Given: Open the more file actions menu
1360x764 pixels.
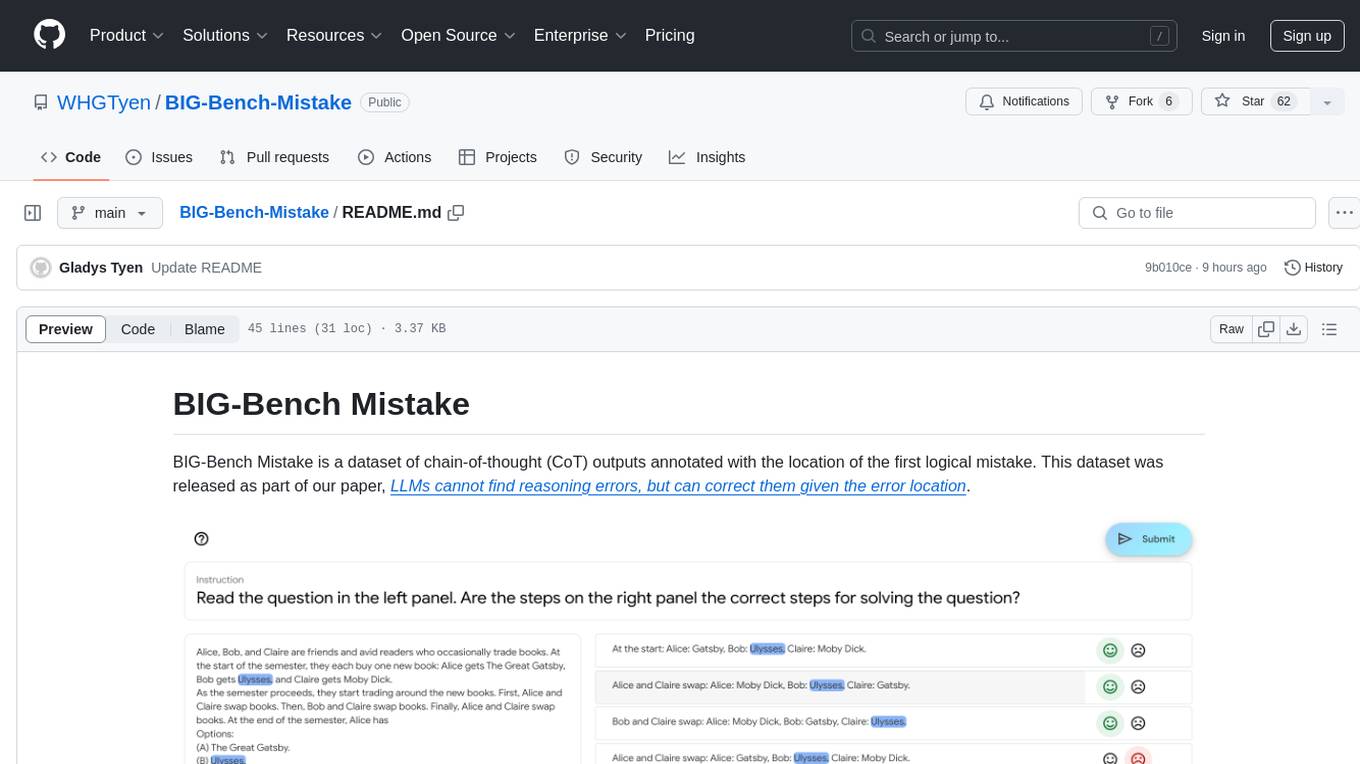Looking at the screenshot, I should pyautogui.click(x=1344, y=213).
